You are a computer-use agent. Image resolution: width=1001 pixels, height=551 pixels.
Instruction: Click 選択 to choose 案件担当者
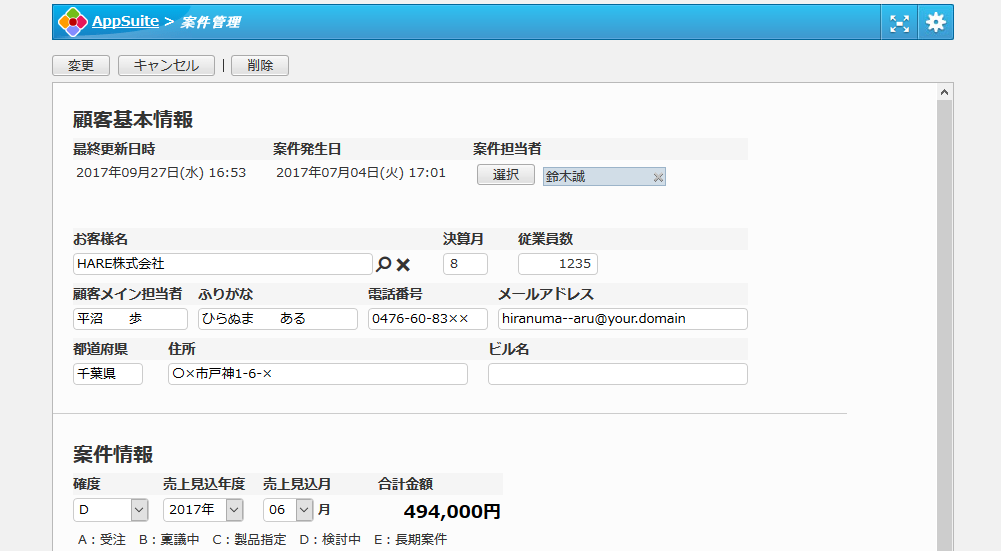coord(506,175)
